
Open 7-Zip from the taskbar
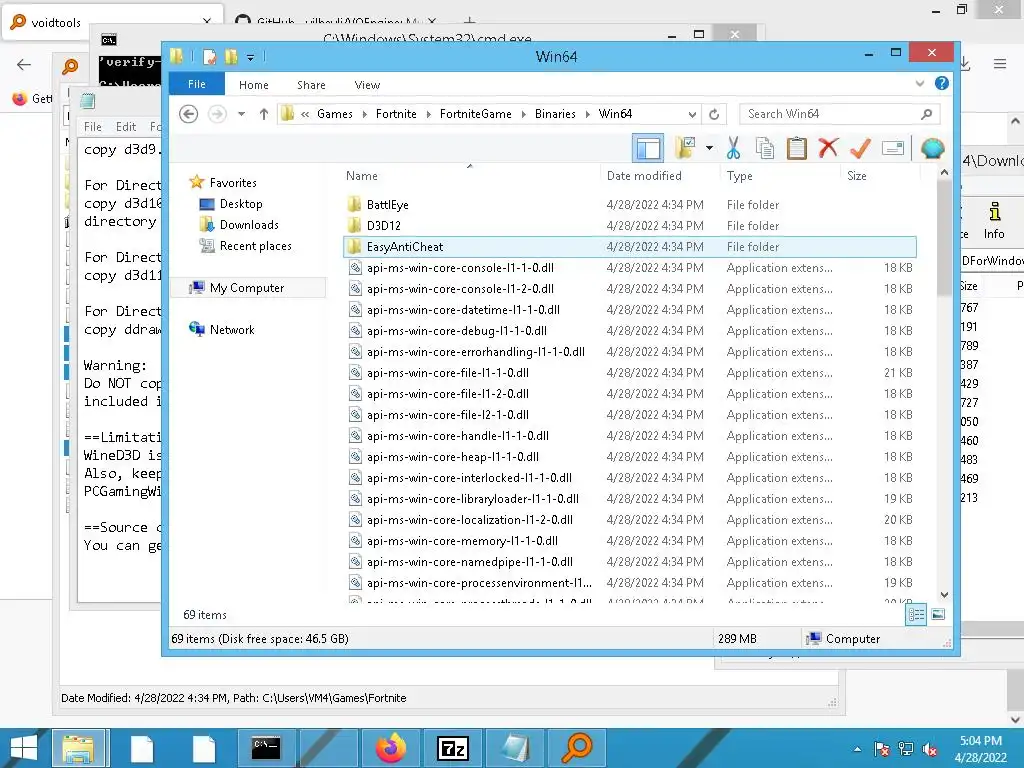point(453,748)
